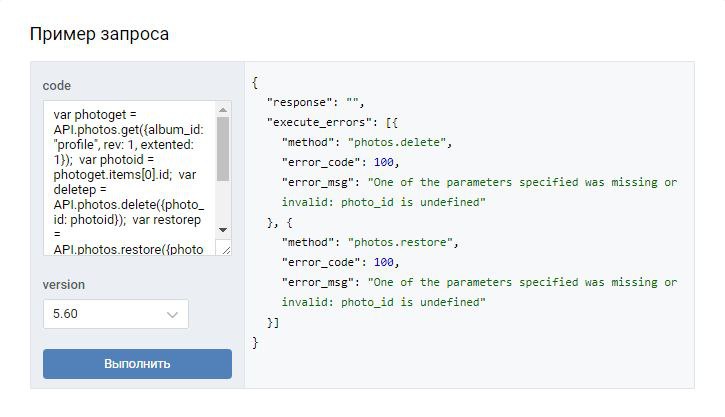The width and height of the screenshot is (725, 417).
Task: Click the resize handle of code textarea
Action: tap(225, 248)
